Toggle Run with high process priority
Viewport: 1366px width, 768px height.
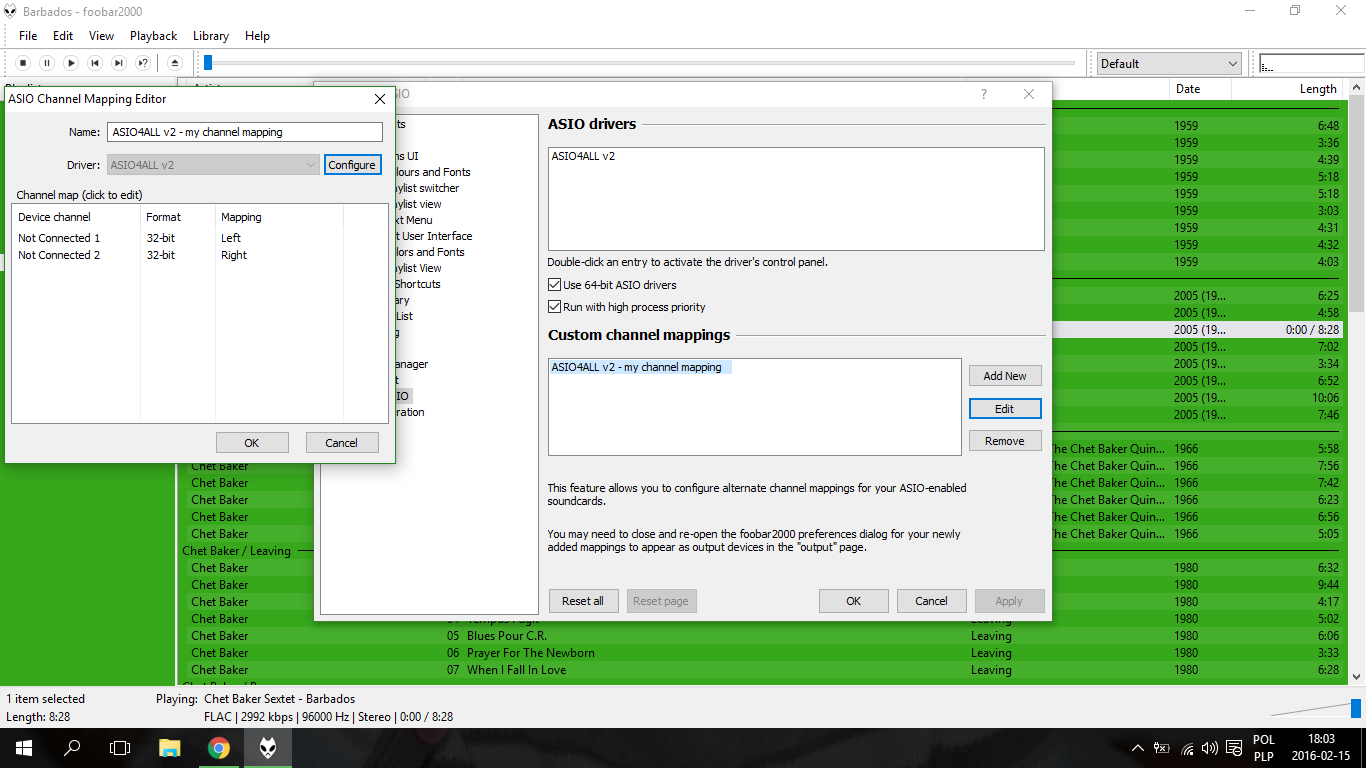555,307
